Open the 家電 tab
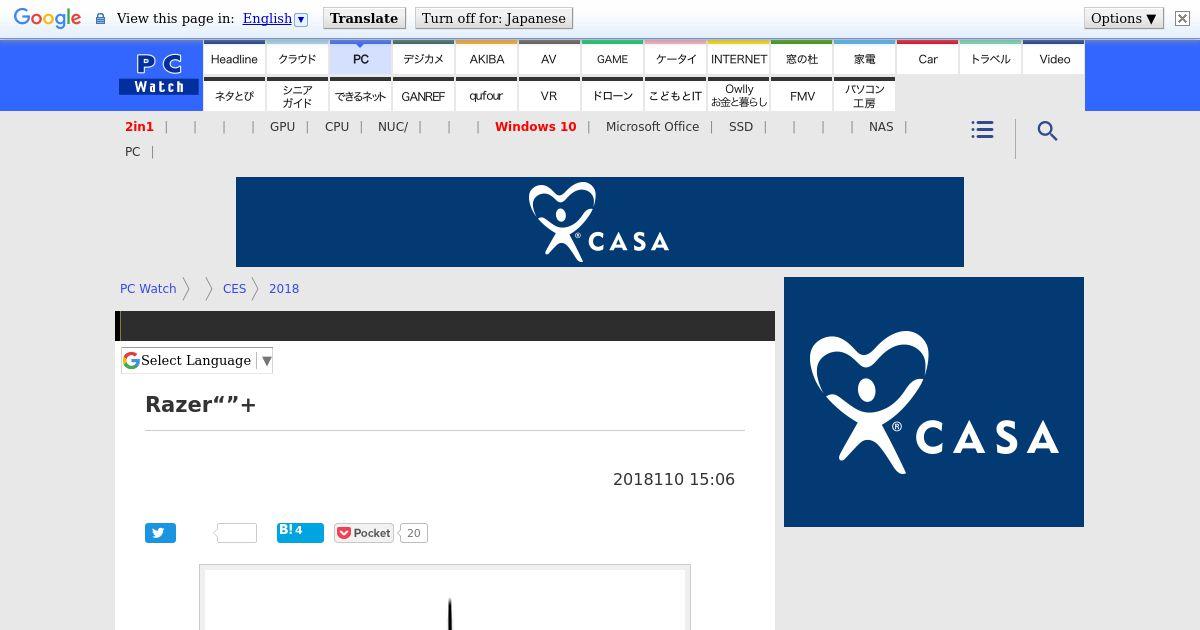This screenshot has width=1200, height=630. 864,58
